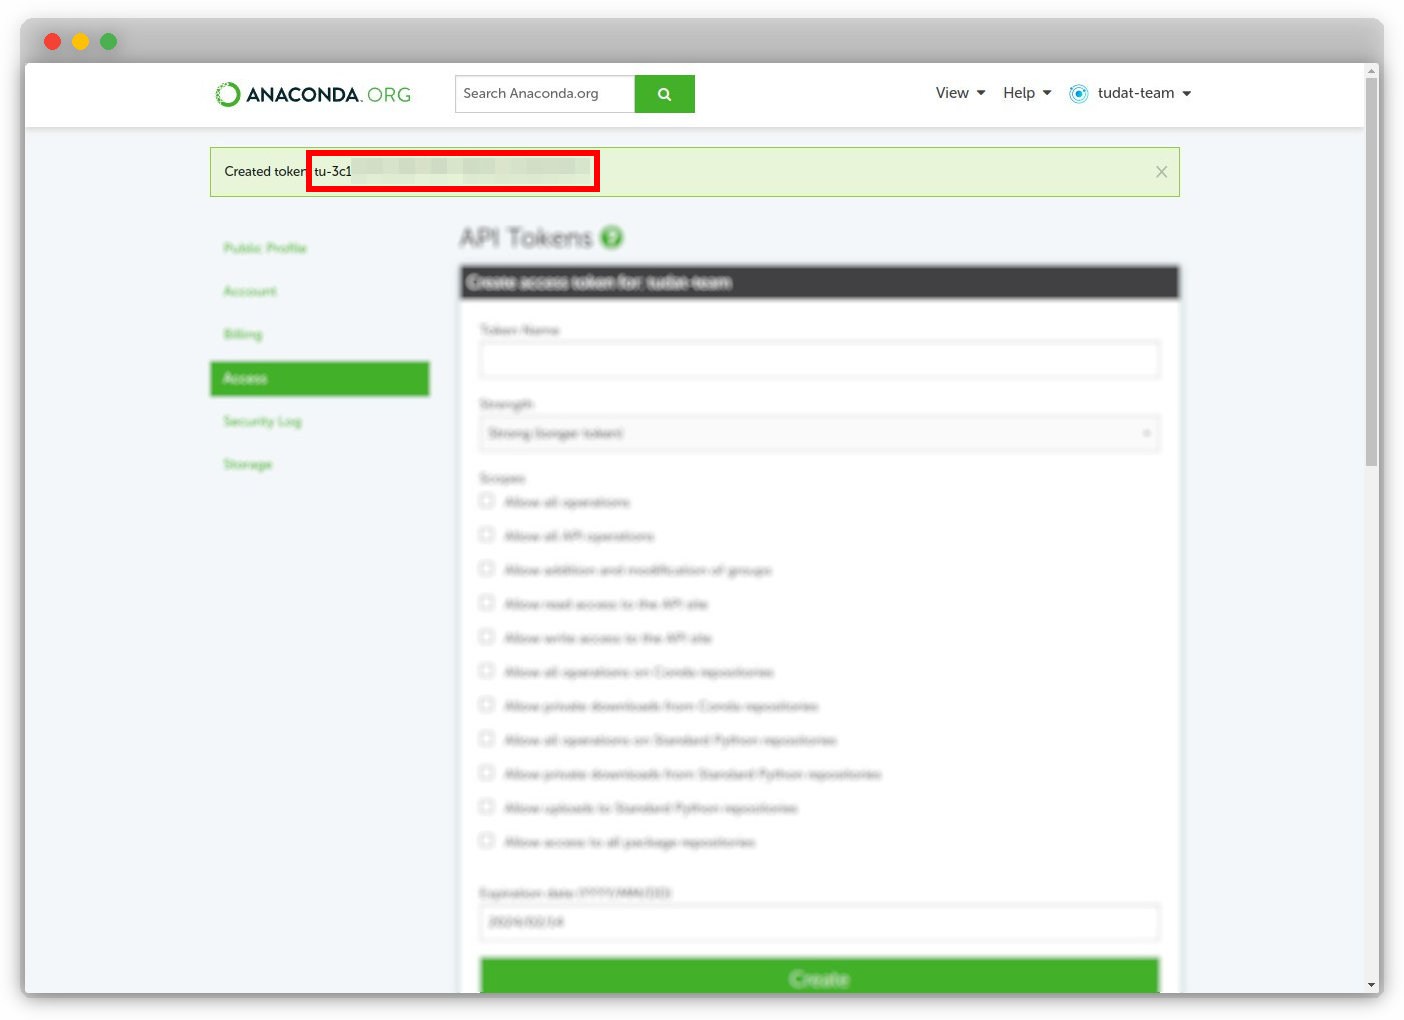
Task: Click the Anaconda.org logo
Action: [313, 94]
